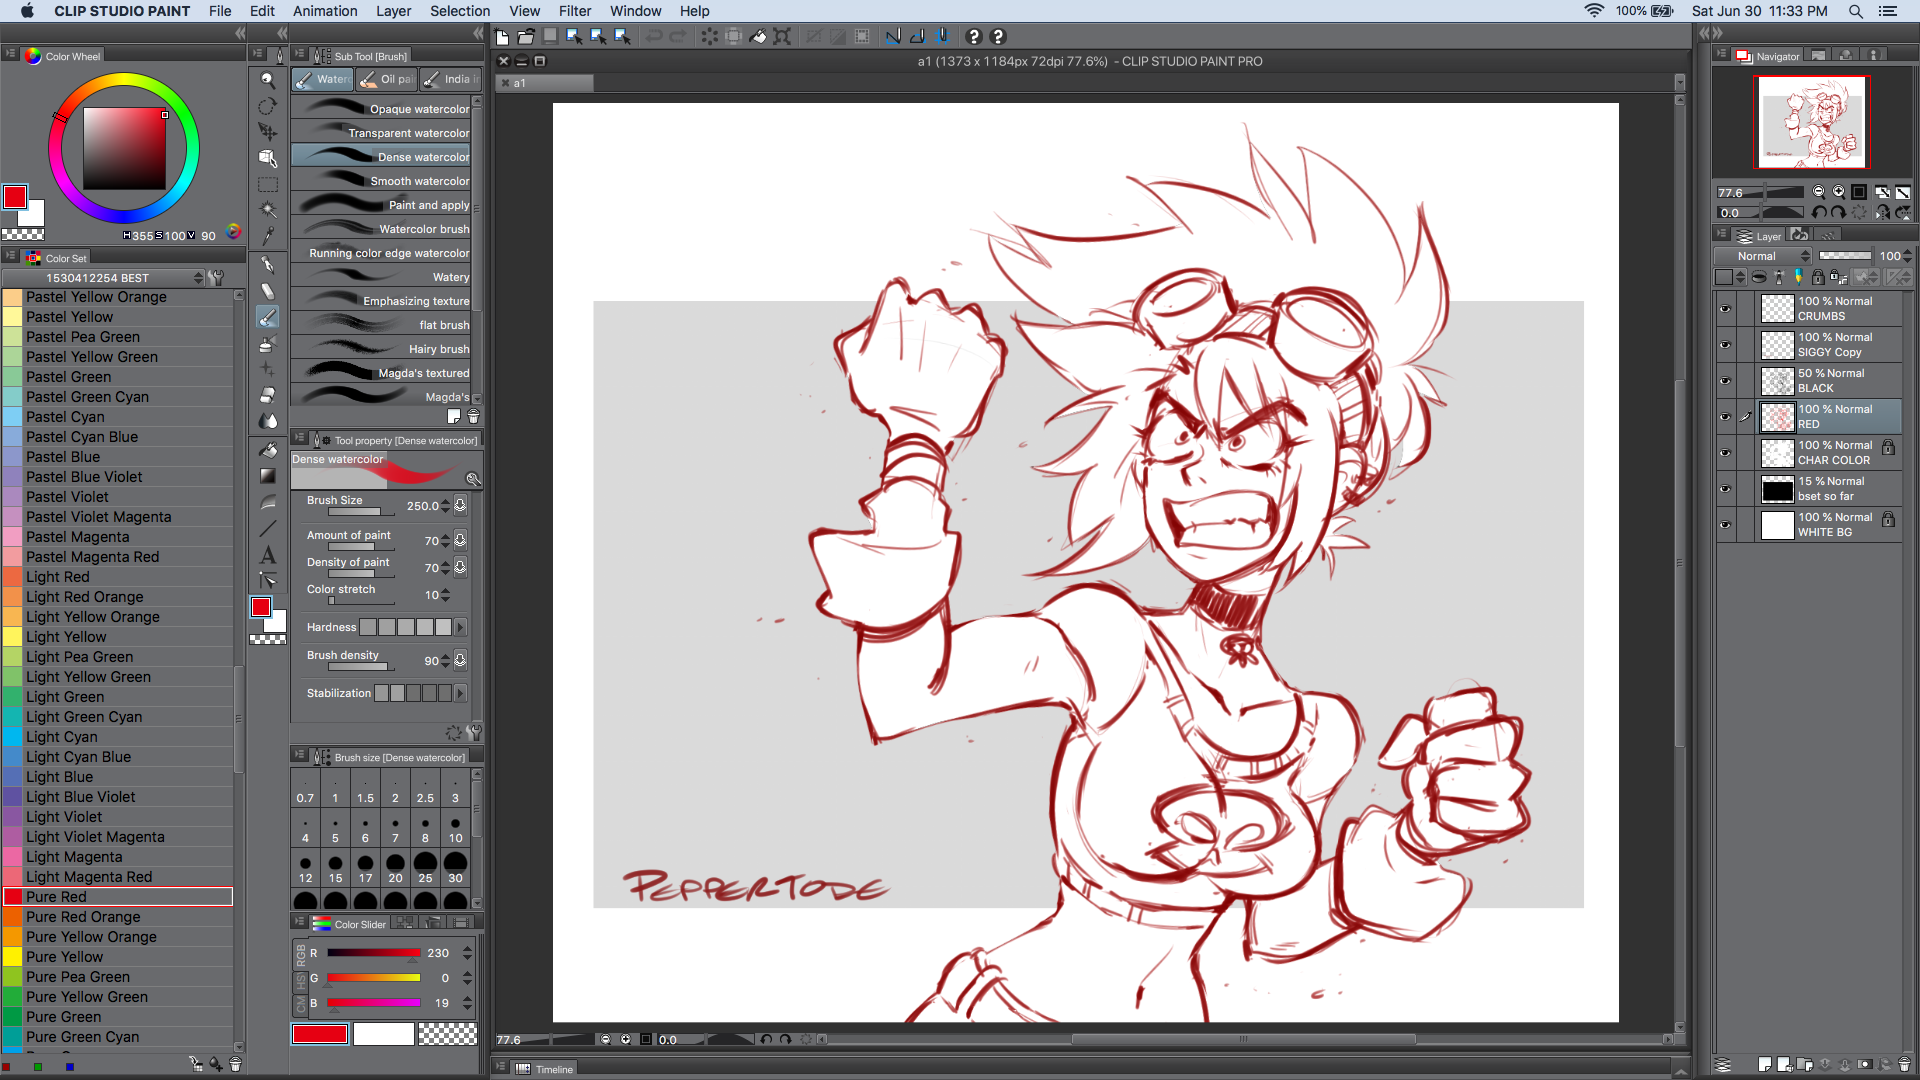Hide the WHITE BG layer
Image resolution: width=1920 pixels, height=1080 pixels.
click(x=1725, y=525)
